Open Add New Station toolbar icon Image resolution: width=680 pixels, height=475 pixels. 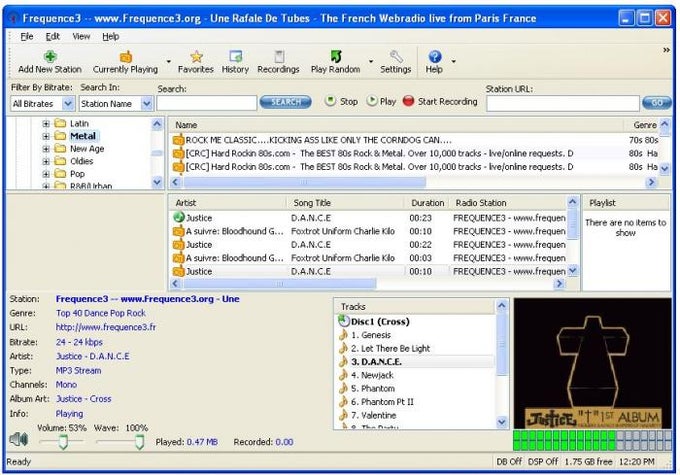point(50,56)
